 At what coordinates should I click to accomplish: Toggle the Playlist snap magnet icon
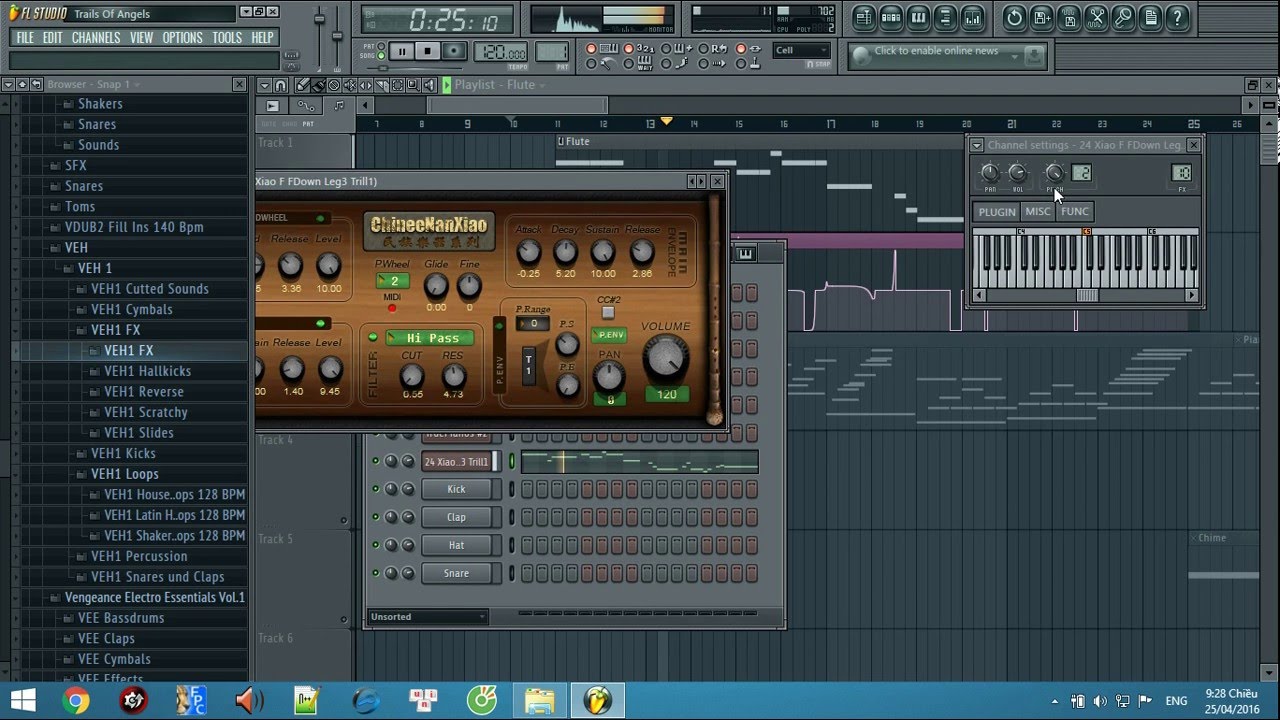pyautogui.click(x=281, y=85)
